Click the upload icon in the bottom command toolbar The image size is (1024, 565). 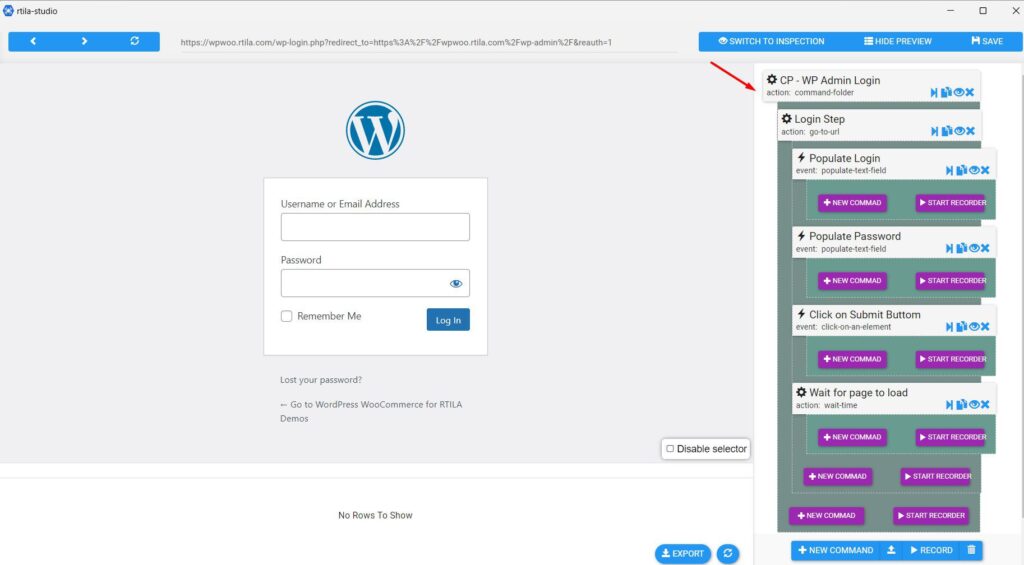click(891, 550)
